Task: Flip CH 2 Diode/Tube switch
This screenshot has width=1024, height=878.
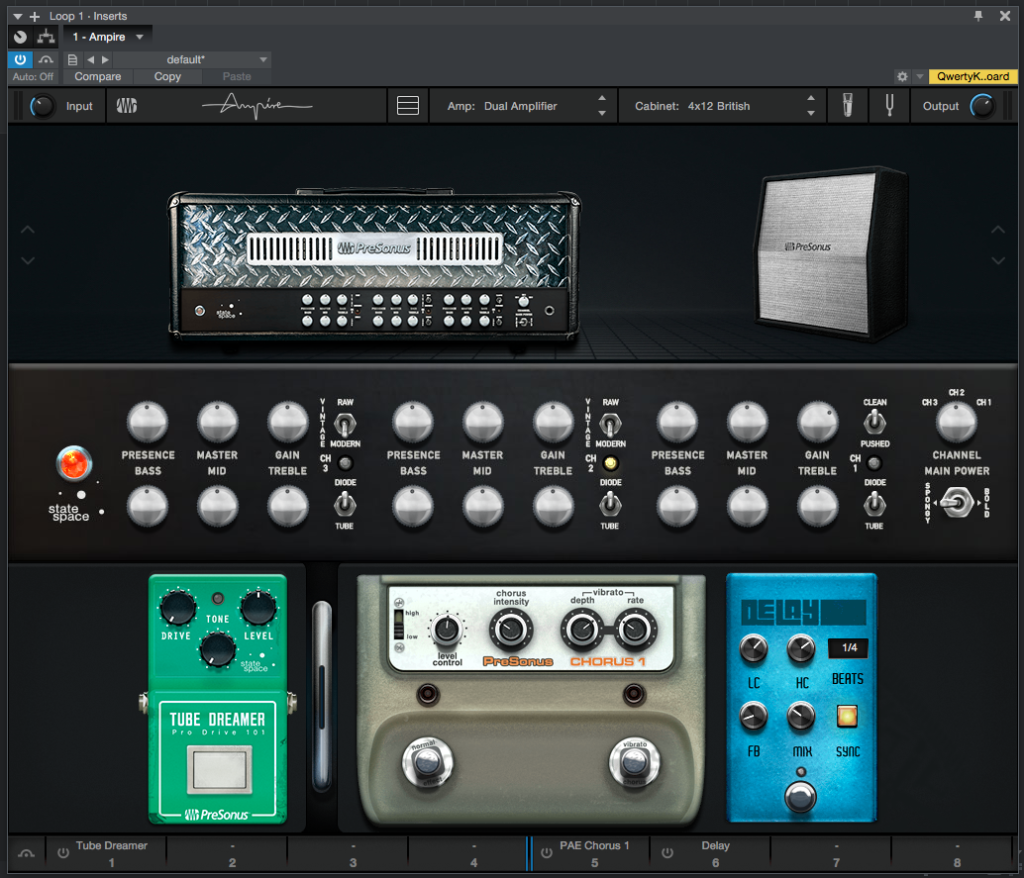Action: (610, 504)
